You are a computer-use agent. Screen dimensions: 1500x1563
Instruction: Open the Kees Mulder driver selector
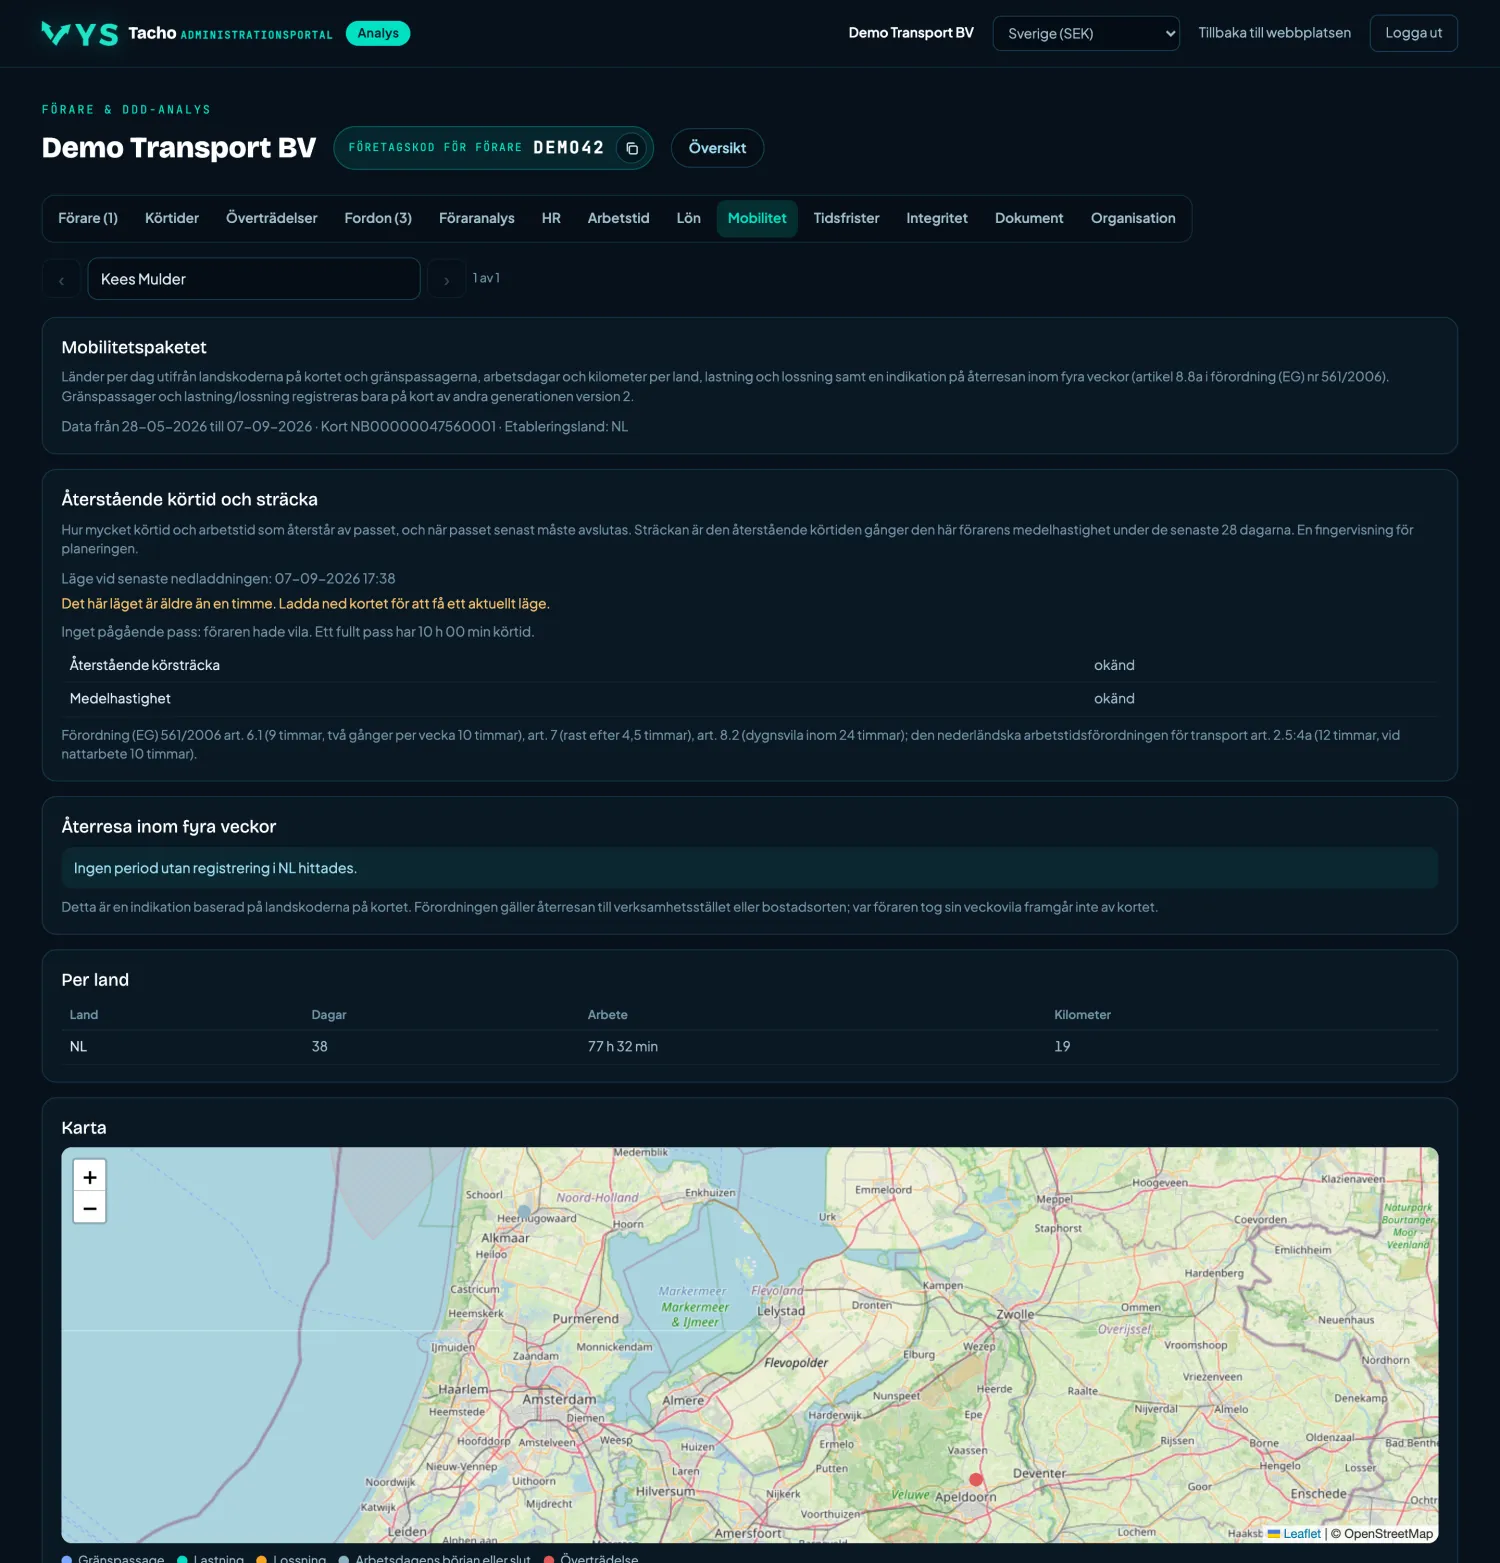pyautogui.click(x=254, y=279)
